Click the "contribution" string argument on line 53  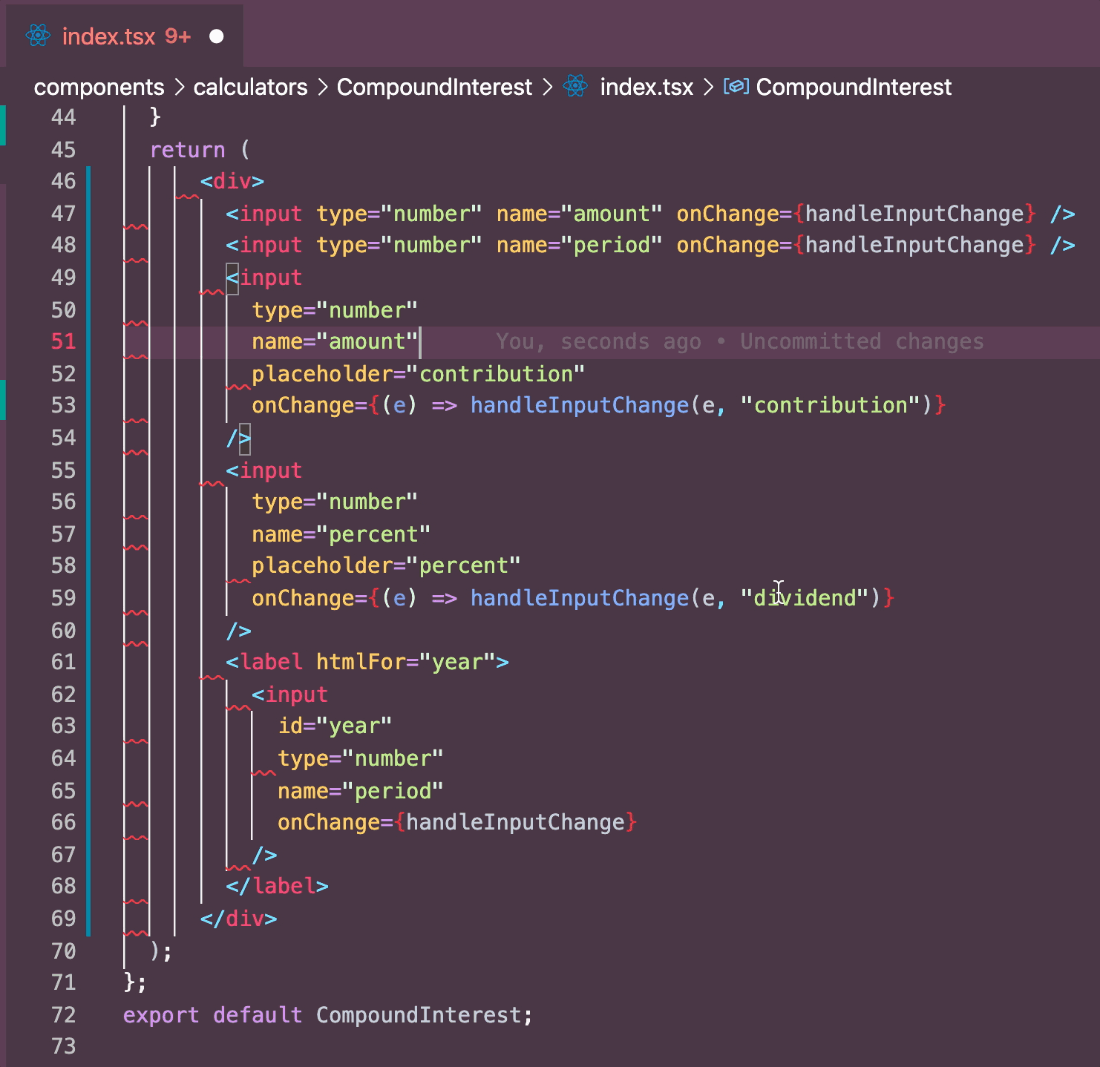click(830, 405)
